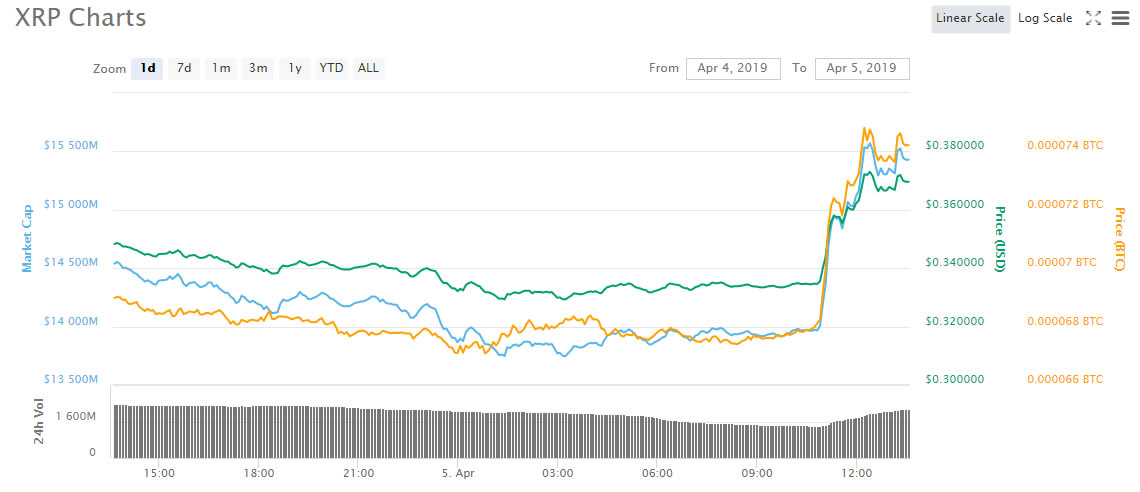Switch to Linear Scale

click(970, 18)
